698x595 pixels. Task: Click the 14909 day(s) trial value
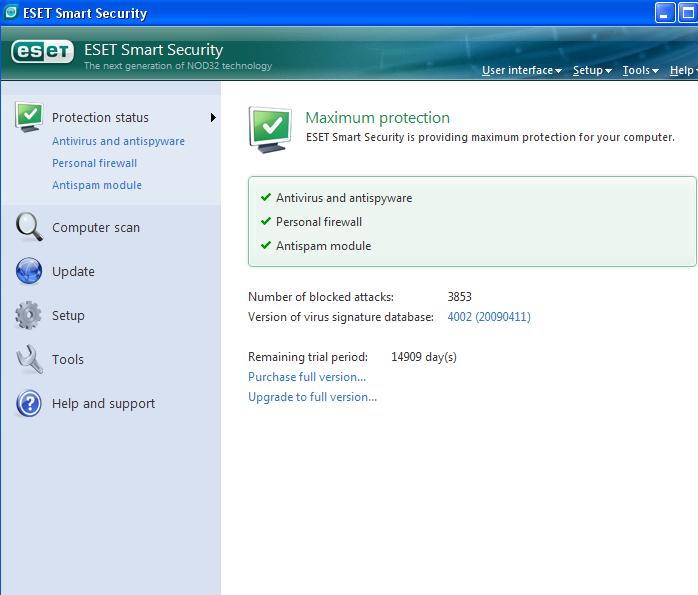tap(424, 357)
